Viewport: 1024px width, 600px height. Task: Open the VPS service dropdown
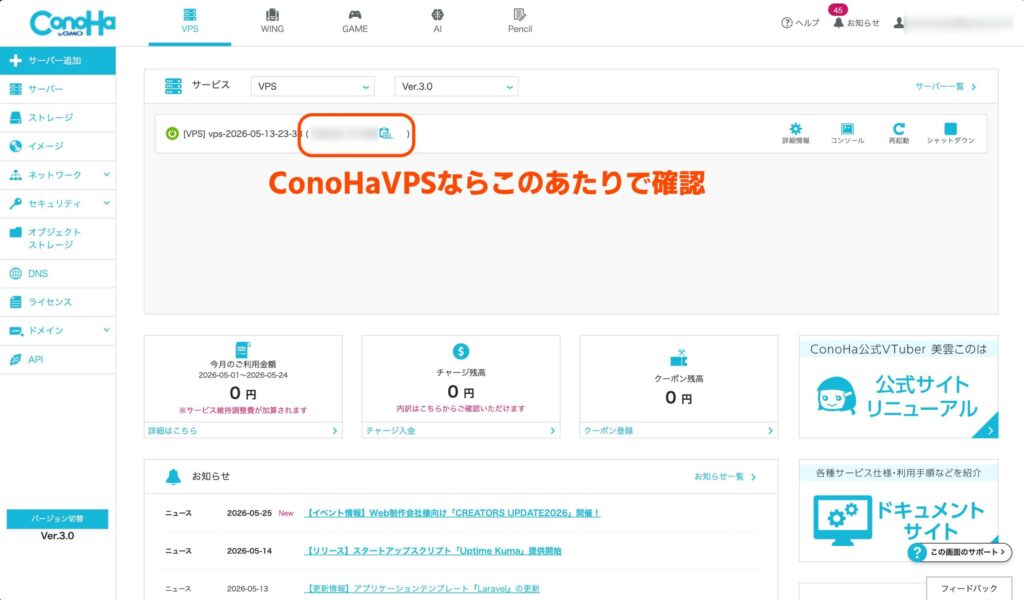pyautogui.click(x=312, y=86)
